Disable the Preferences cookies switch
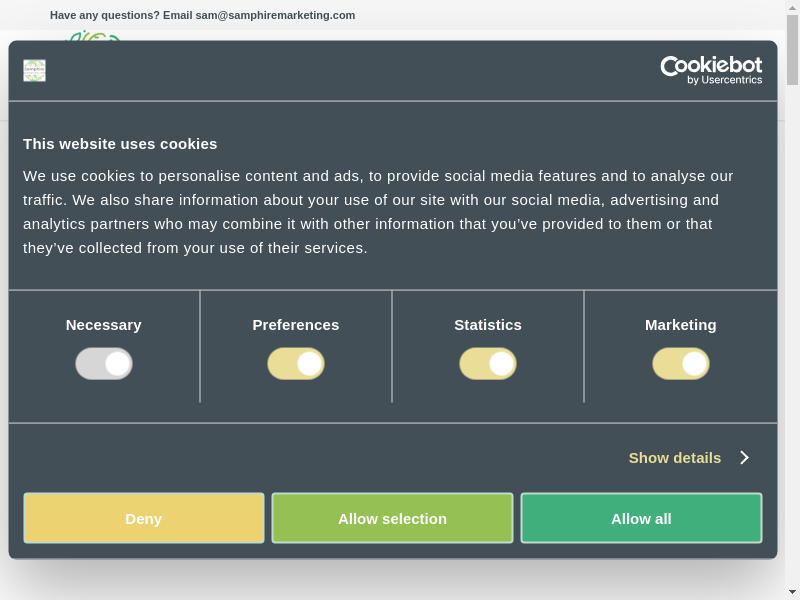 296,364
